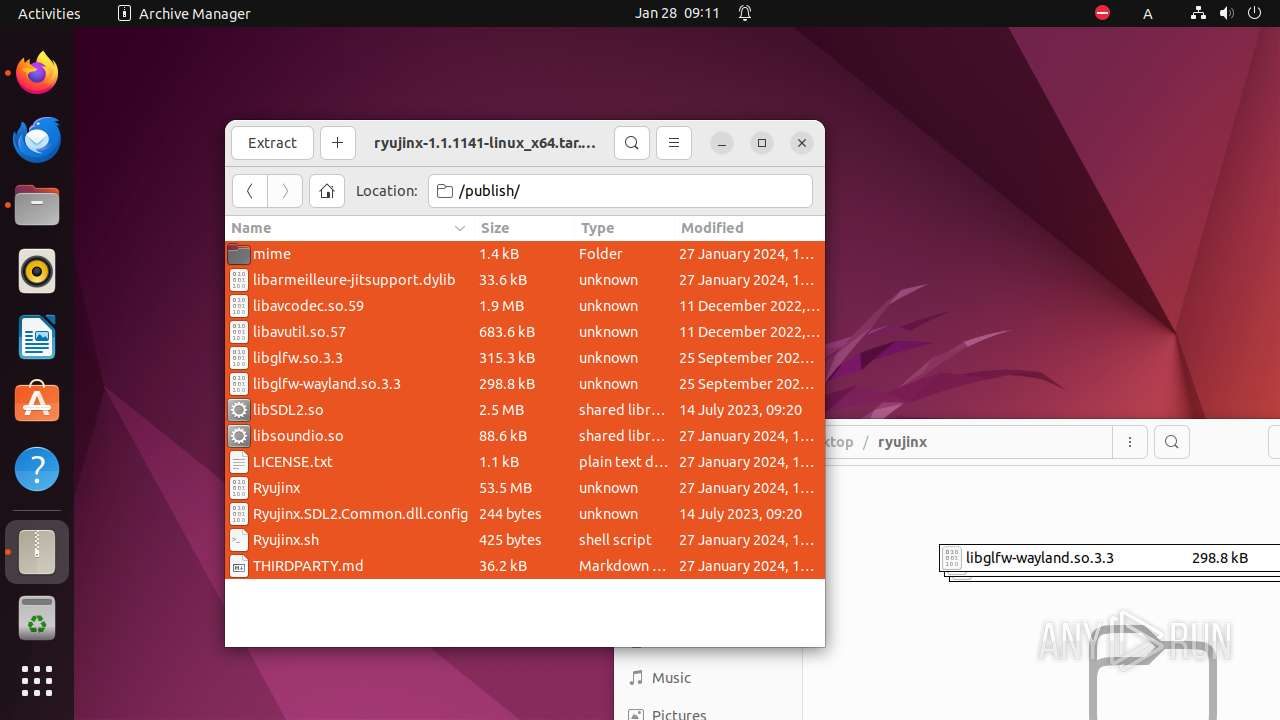Click ryujinx path segment in Files window
Screen dimensions: 1280x720
[902, 442]
